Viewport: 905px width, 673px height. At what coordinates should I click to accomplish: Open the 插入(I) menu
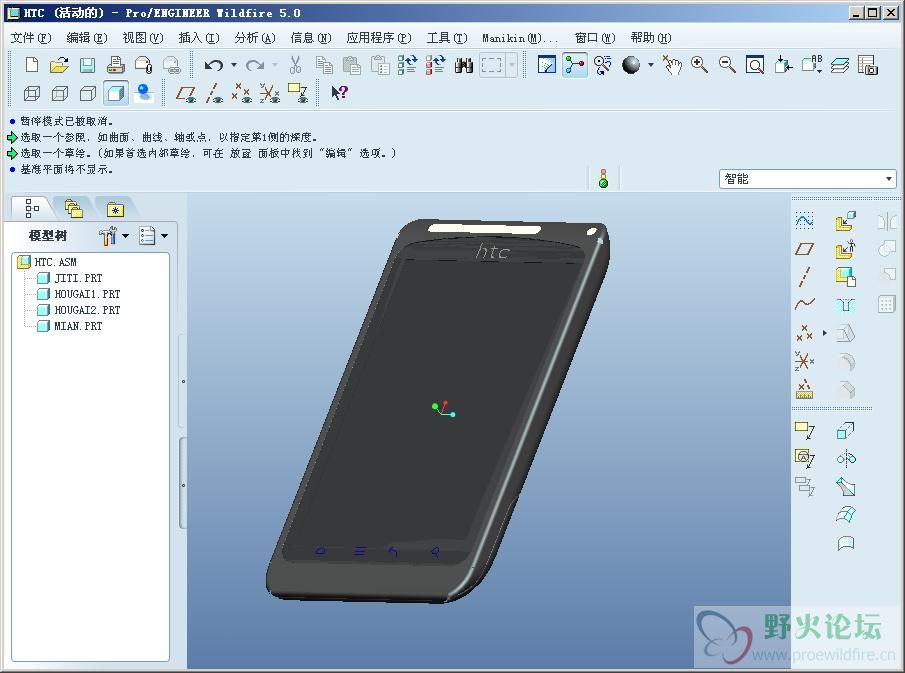pos(199,38)
